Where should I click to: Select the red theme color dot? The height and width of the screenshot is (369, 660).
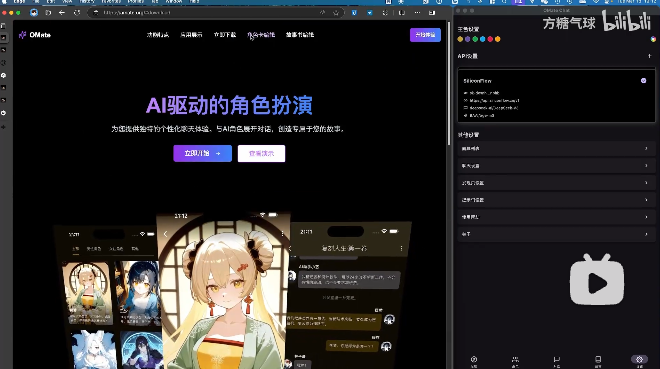pos(490,39)
